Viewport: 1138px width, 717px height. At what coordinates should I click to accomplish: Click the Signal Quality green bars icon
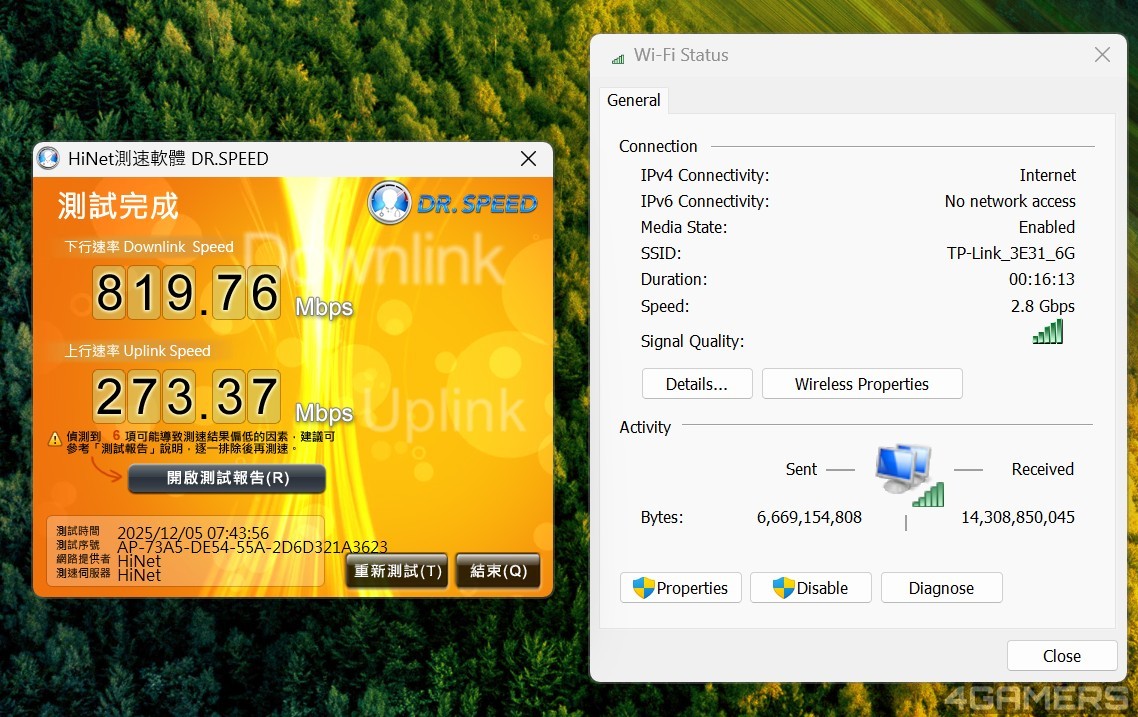click(x=1048, y=332)
